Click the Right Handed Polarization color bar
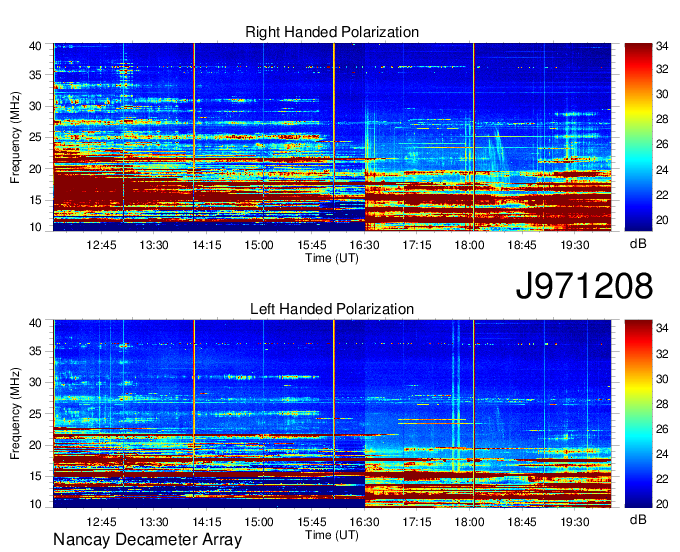This screenshot has height=552, width=680. tap(638, 137)
